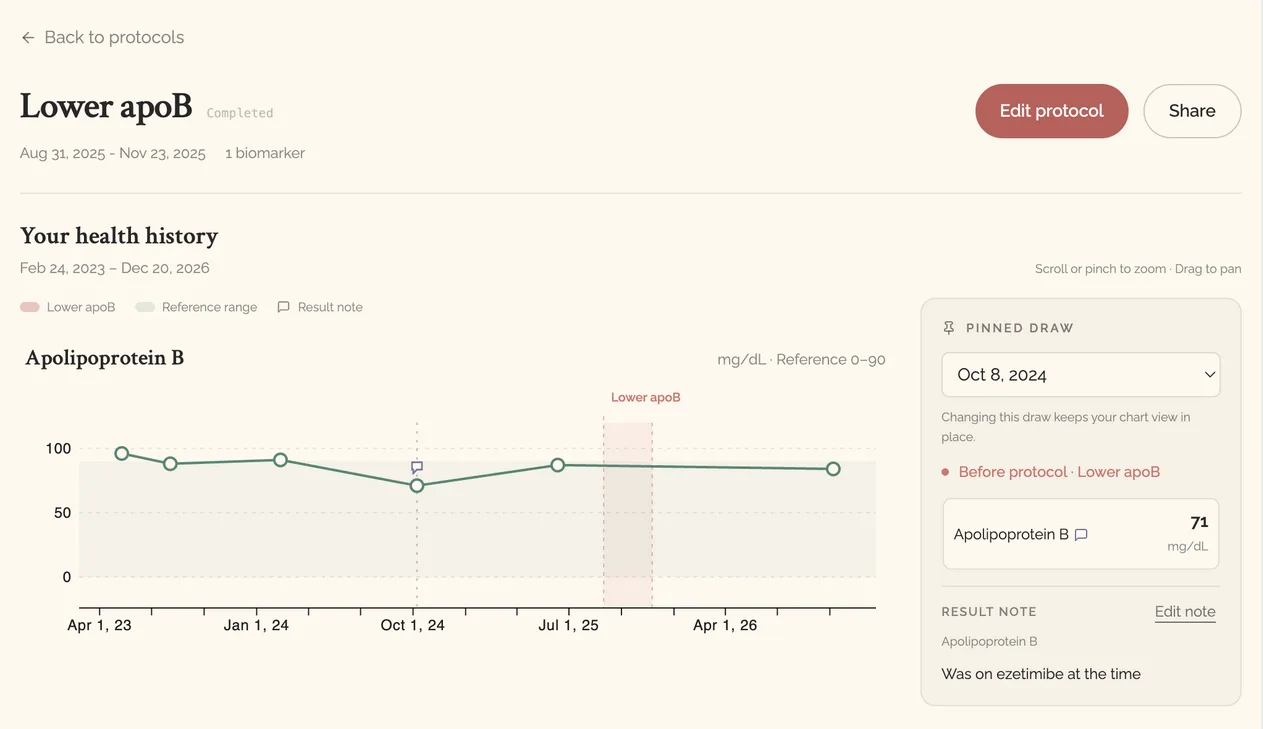The image size is (1263, 729).
Task: Click the note icon on the chart
Action: pyautogui.click(x=417, y=467)
